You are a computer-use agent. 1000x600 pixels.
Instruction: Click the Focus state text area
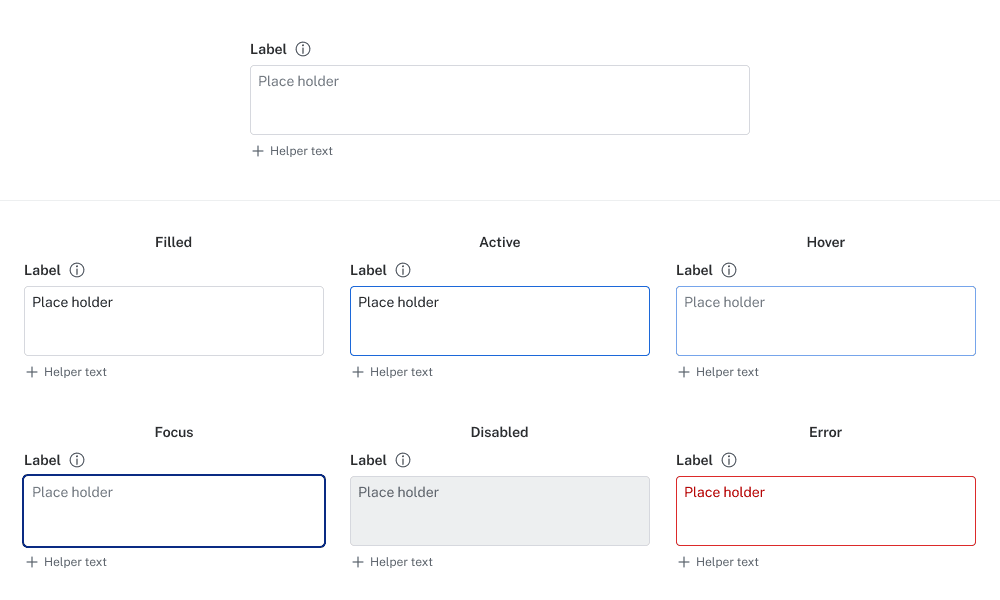click(173, 511)
